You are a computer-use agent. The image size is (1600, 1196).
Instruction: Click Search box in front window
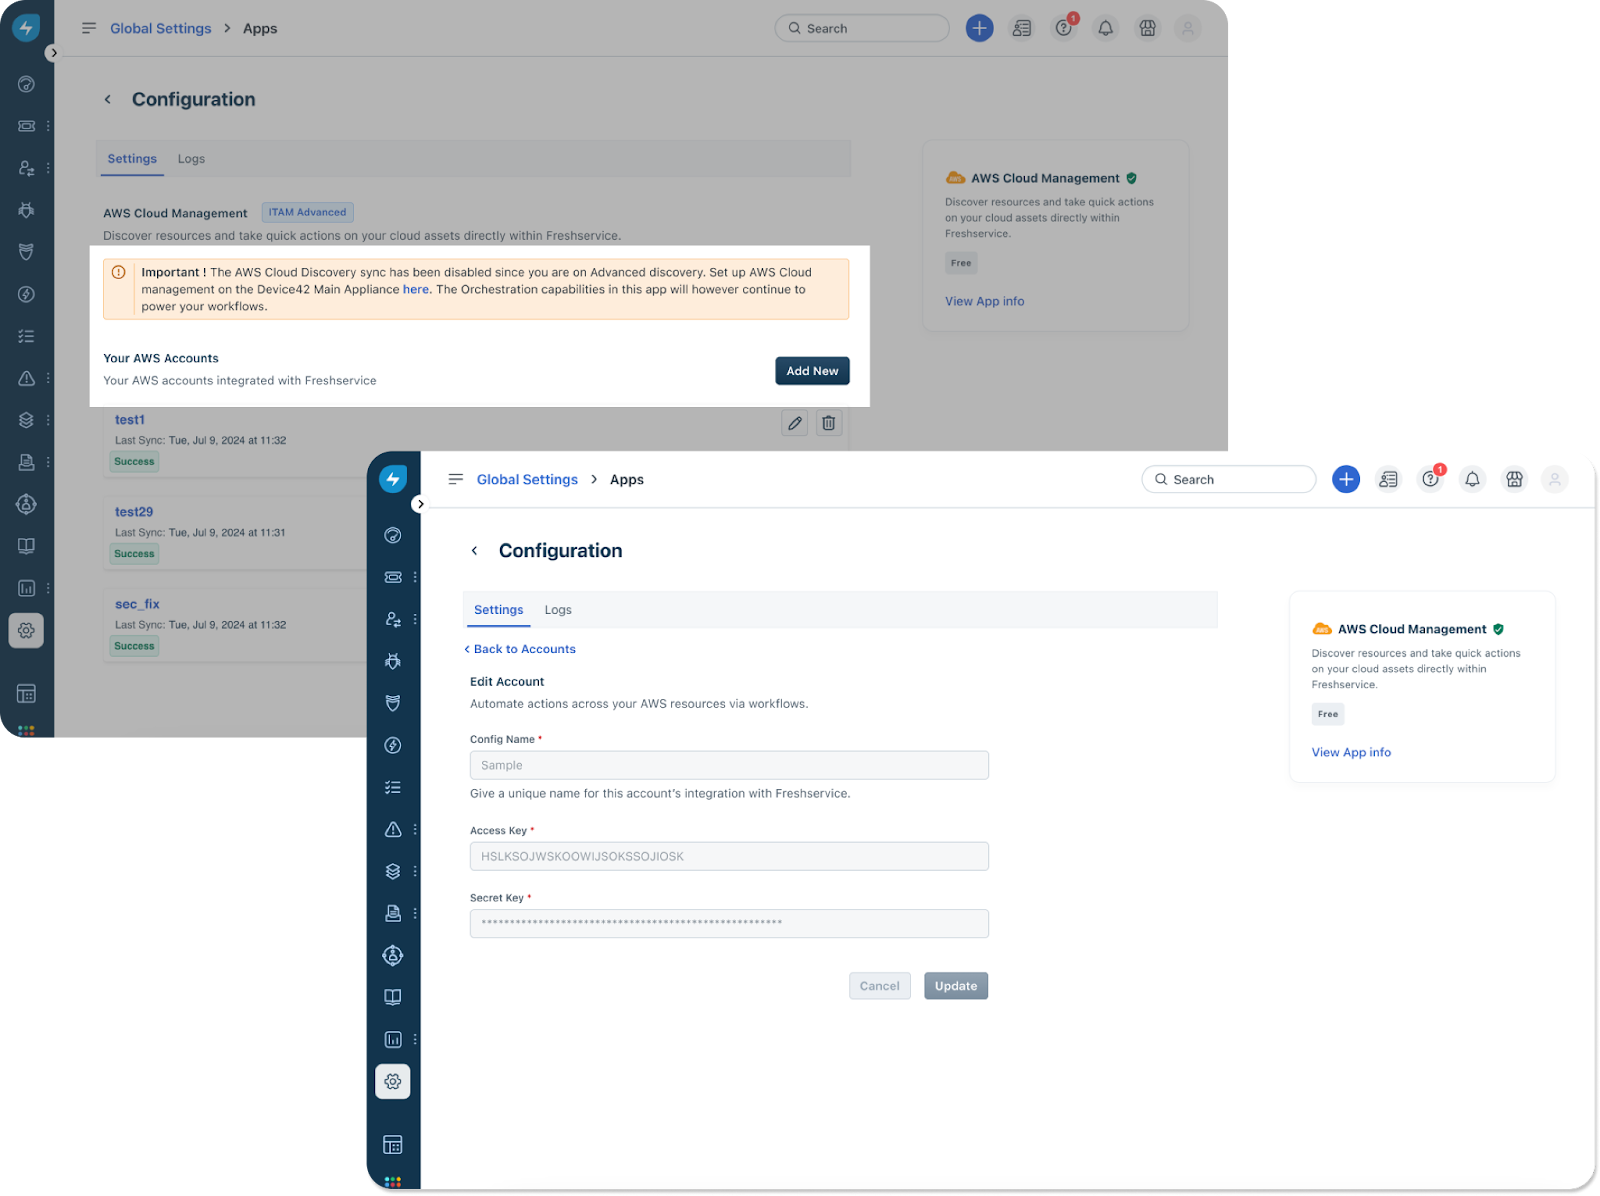tap(1228, 479)
